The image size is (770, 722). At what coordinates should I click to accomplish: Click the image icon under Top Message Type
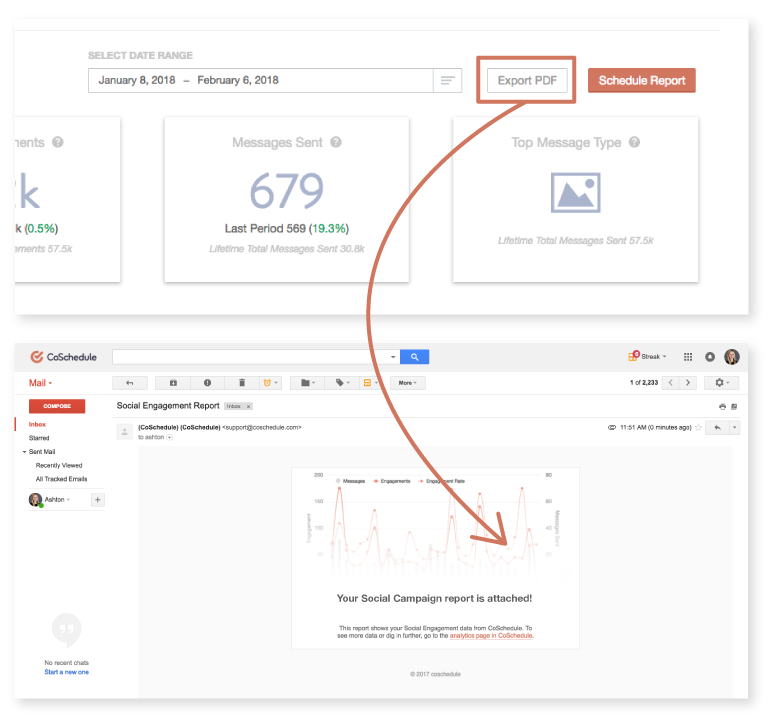[576, 193]
